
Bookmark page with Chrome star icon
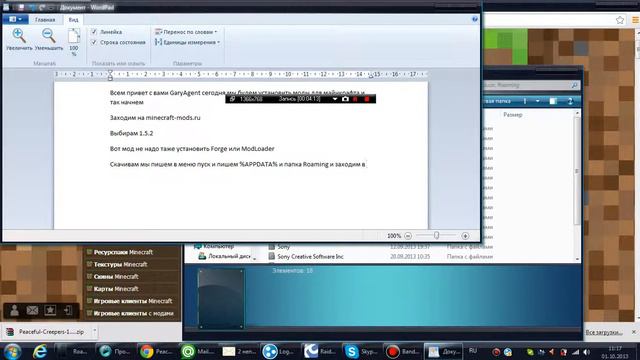620,20
